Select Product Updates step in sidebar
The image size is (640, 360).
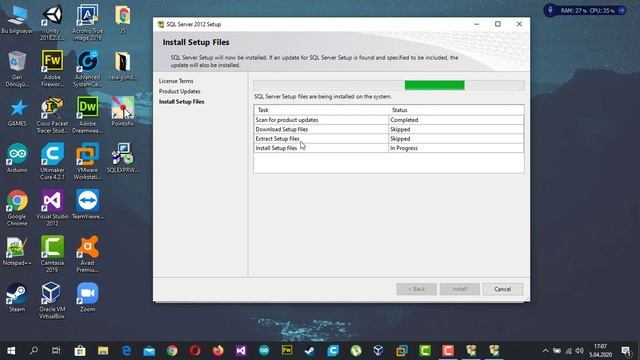click(x=180, y=91)
